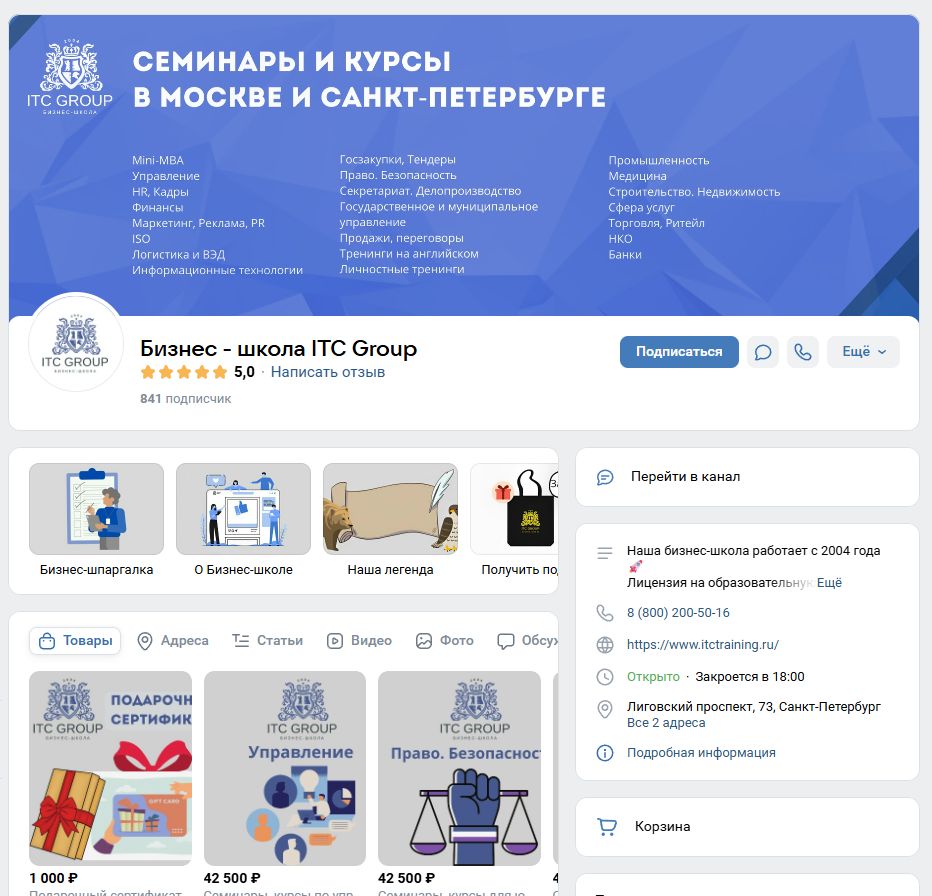
Task: Expand the Ещё dropdown menu
Action: [x=863, y=352]
